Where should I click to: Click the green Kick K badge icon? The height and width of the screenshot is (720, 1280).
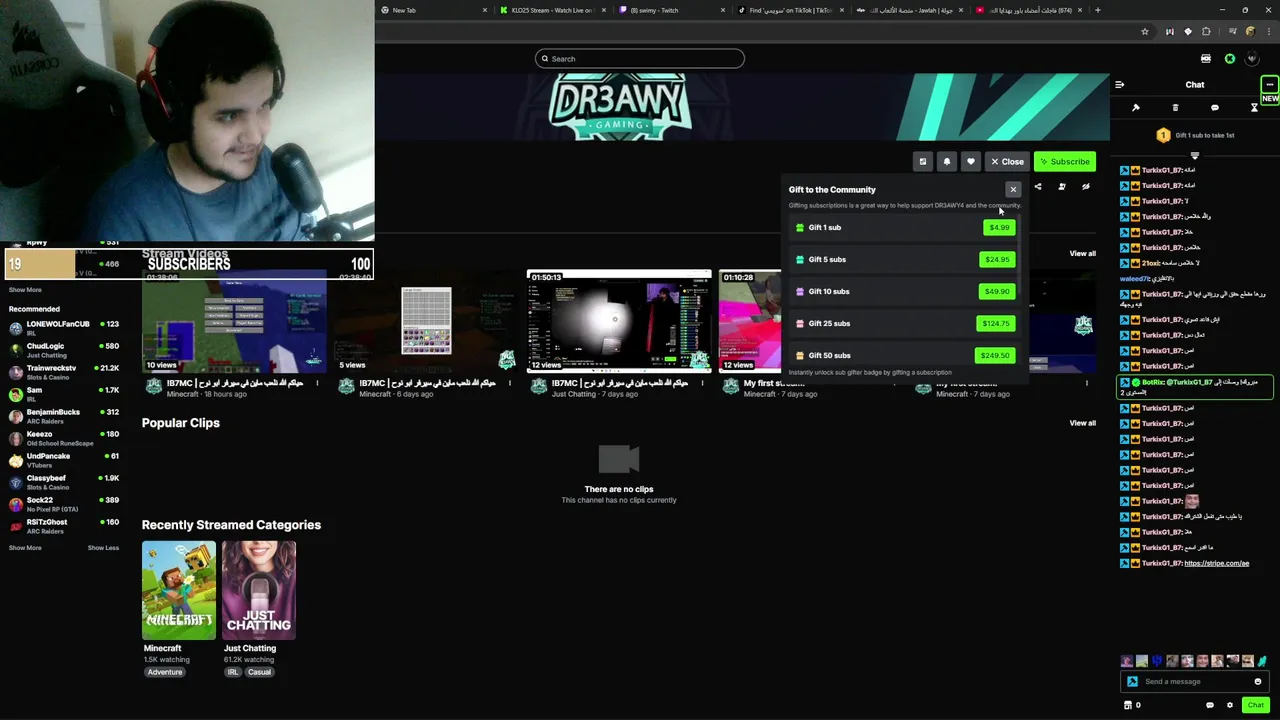1230,59
